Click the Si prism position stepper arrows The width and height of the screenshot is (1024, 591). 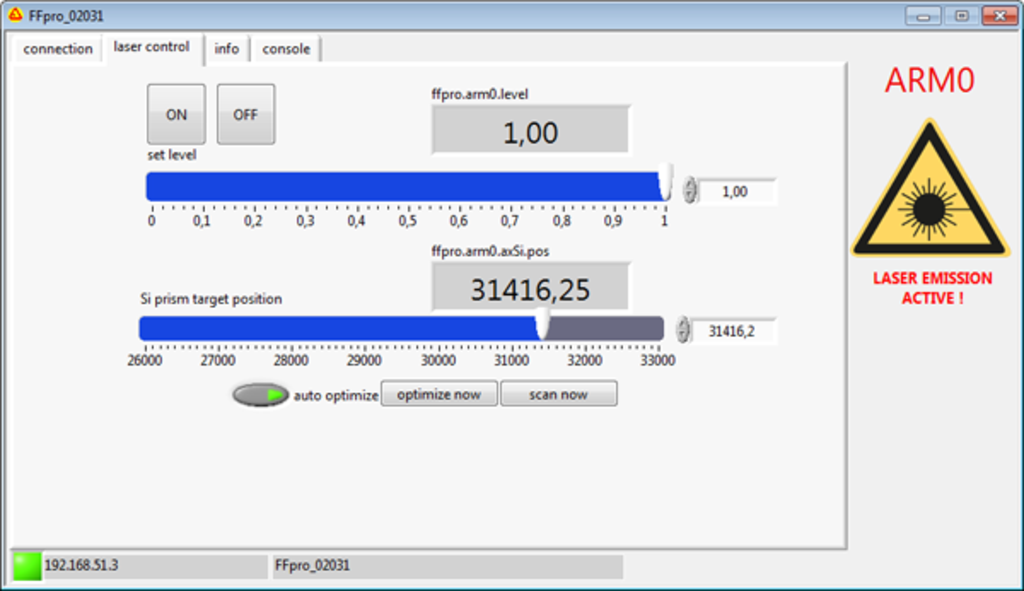click(683, 331)
